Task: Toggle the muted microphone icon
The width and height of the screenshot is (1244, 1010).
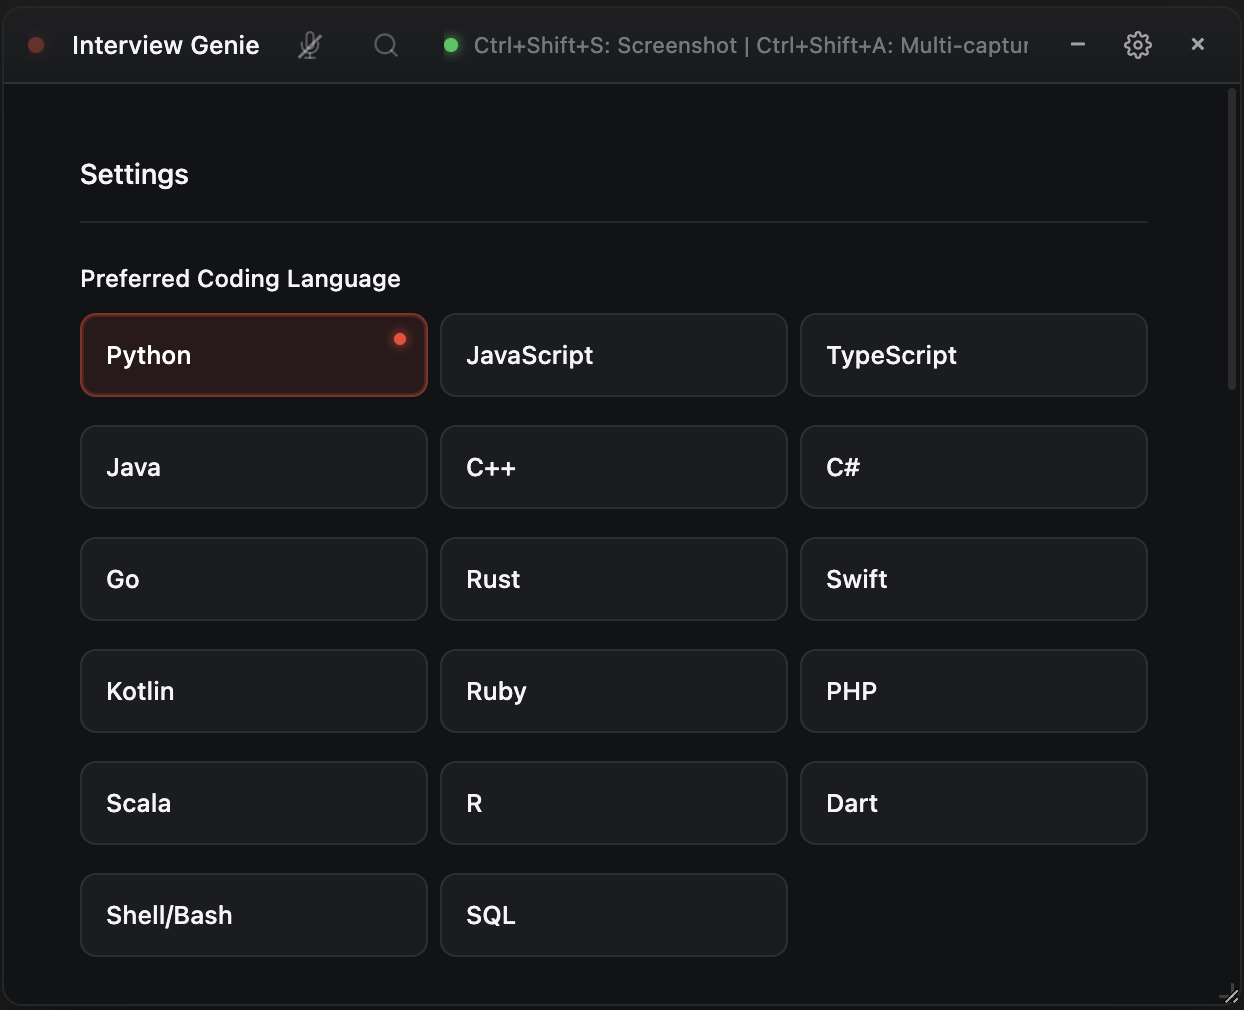Action: [x=310, y=45]
